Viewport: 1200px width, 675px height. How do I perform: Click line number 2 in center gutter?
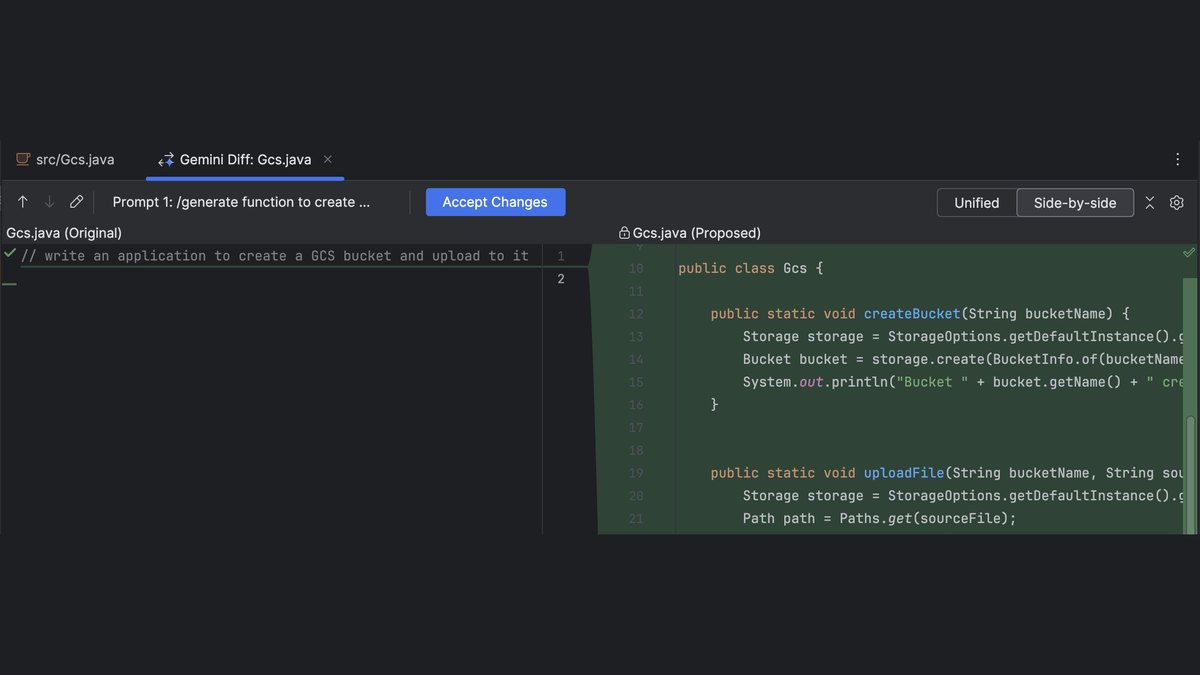[561, 279]
